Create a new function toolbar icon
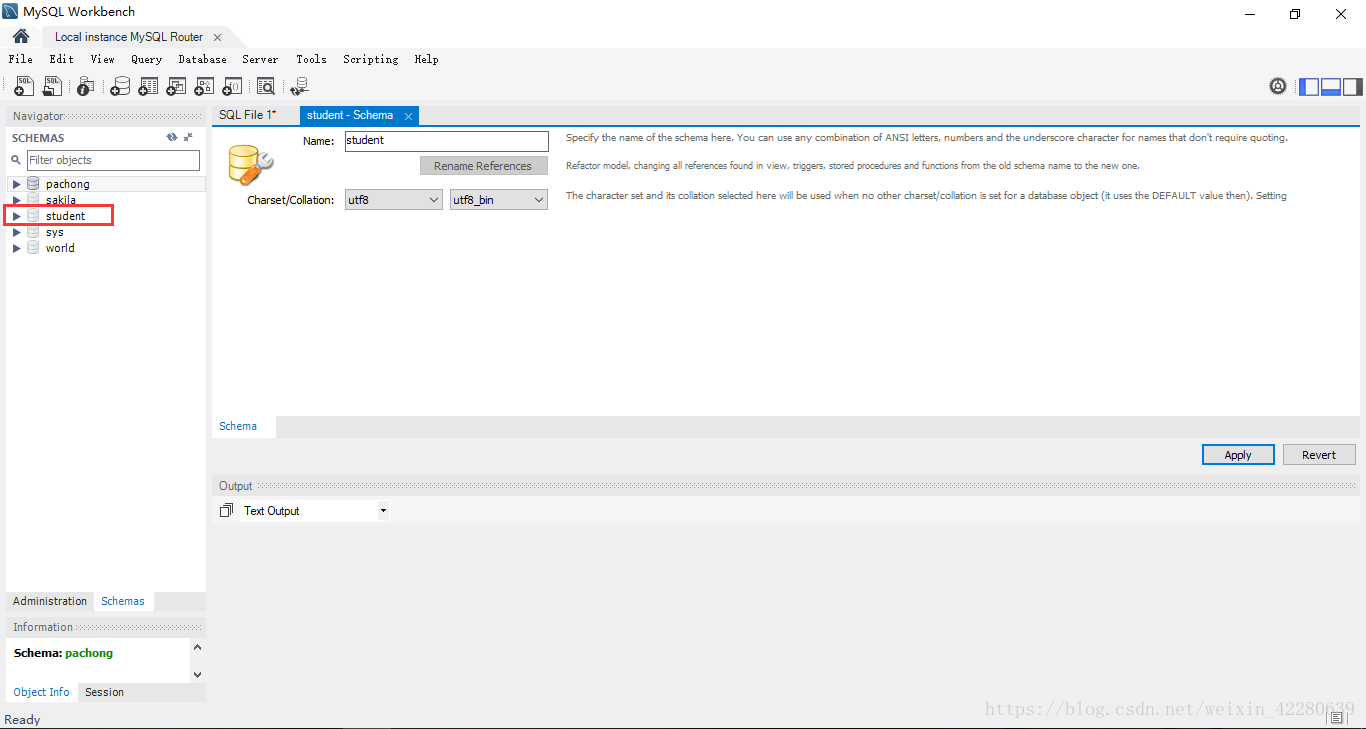This screenshot has width=1366, height=729. coord(232,86)
